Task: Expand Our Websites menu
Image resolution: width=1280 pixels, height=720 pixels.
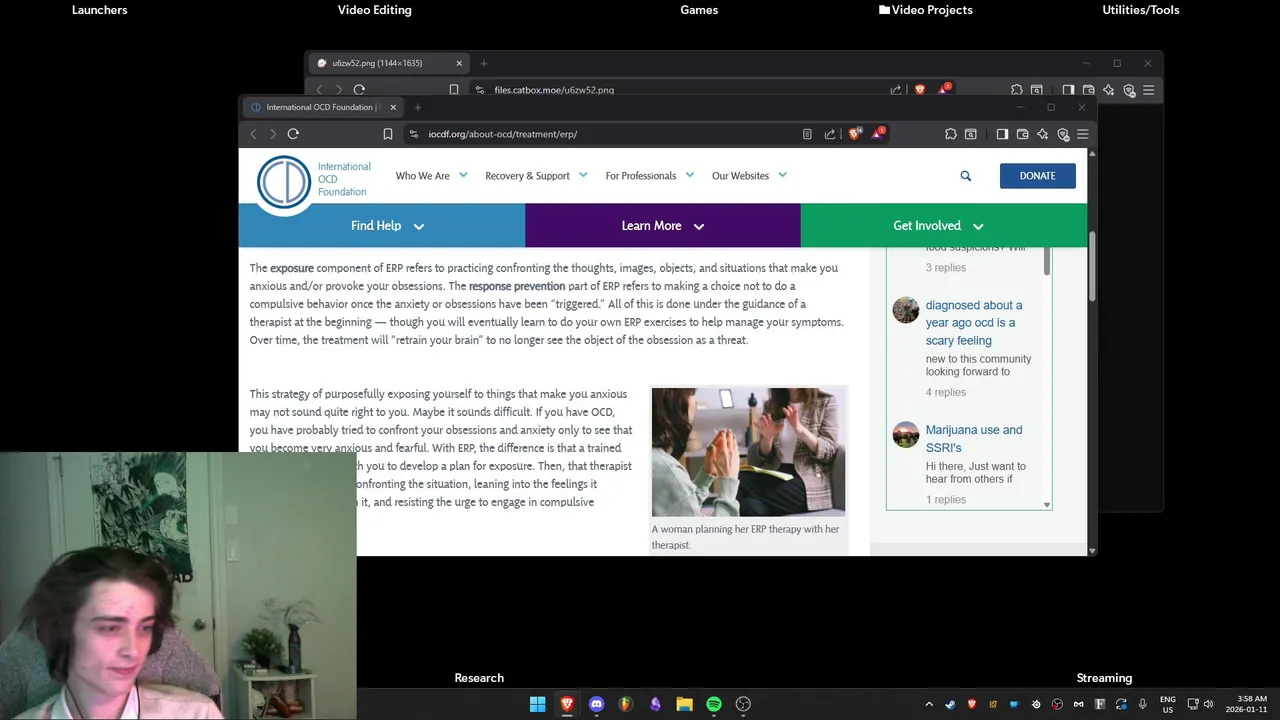Action: click(x=749, y=176)
